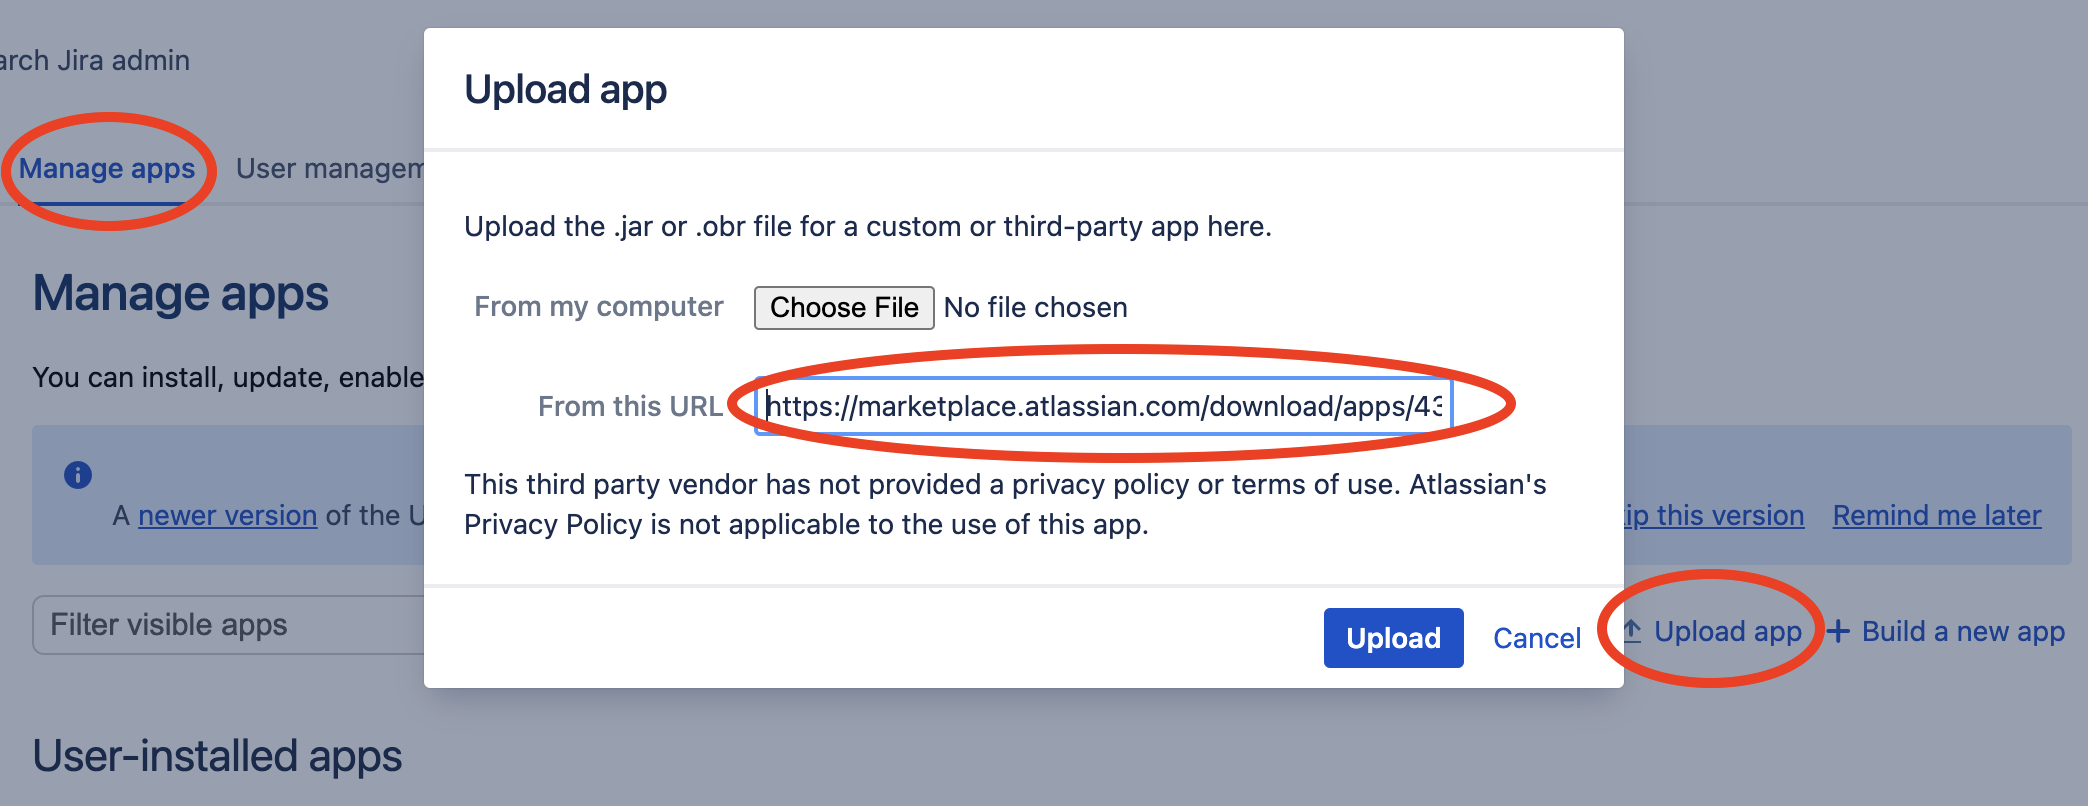Viewport: 2088px width, 806px height.
Task: Click the Skip this version link
Action: tap(1714, 515)
